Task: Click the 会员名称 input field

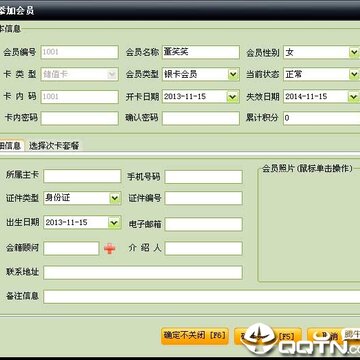Action: 201,52
